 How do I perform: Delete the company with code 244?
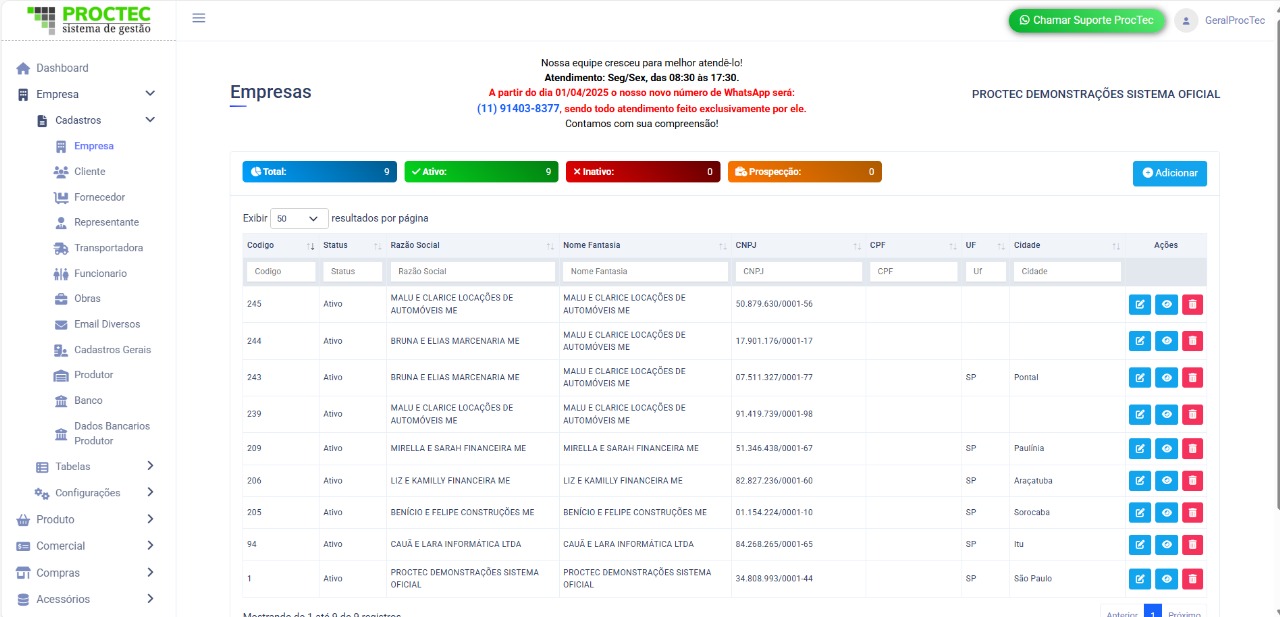pyautogui.click(x=1192, y=341)
